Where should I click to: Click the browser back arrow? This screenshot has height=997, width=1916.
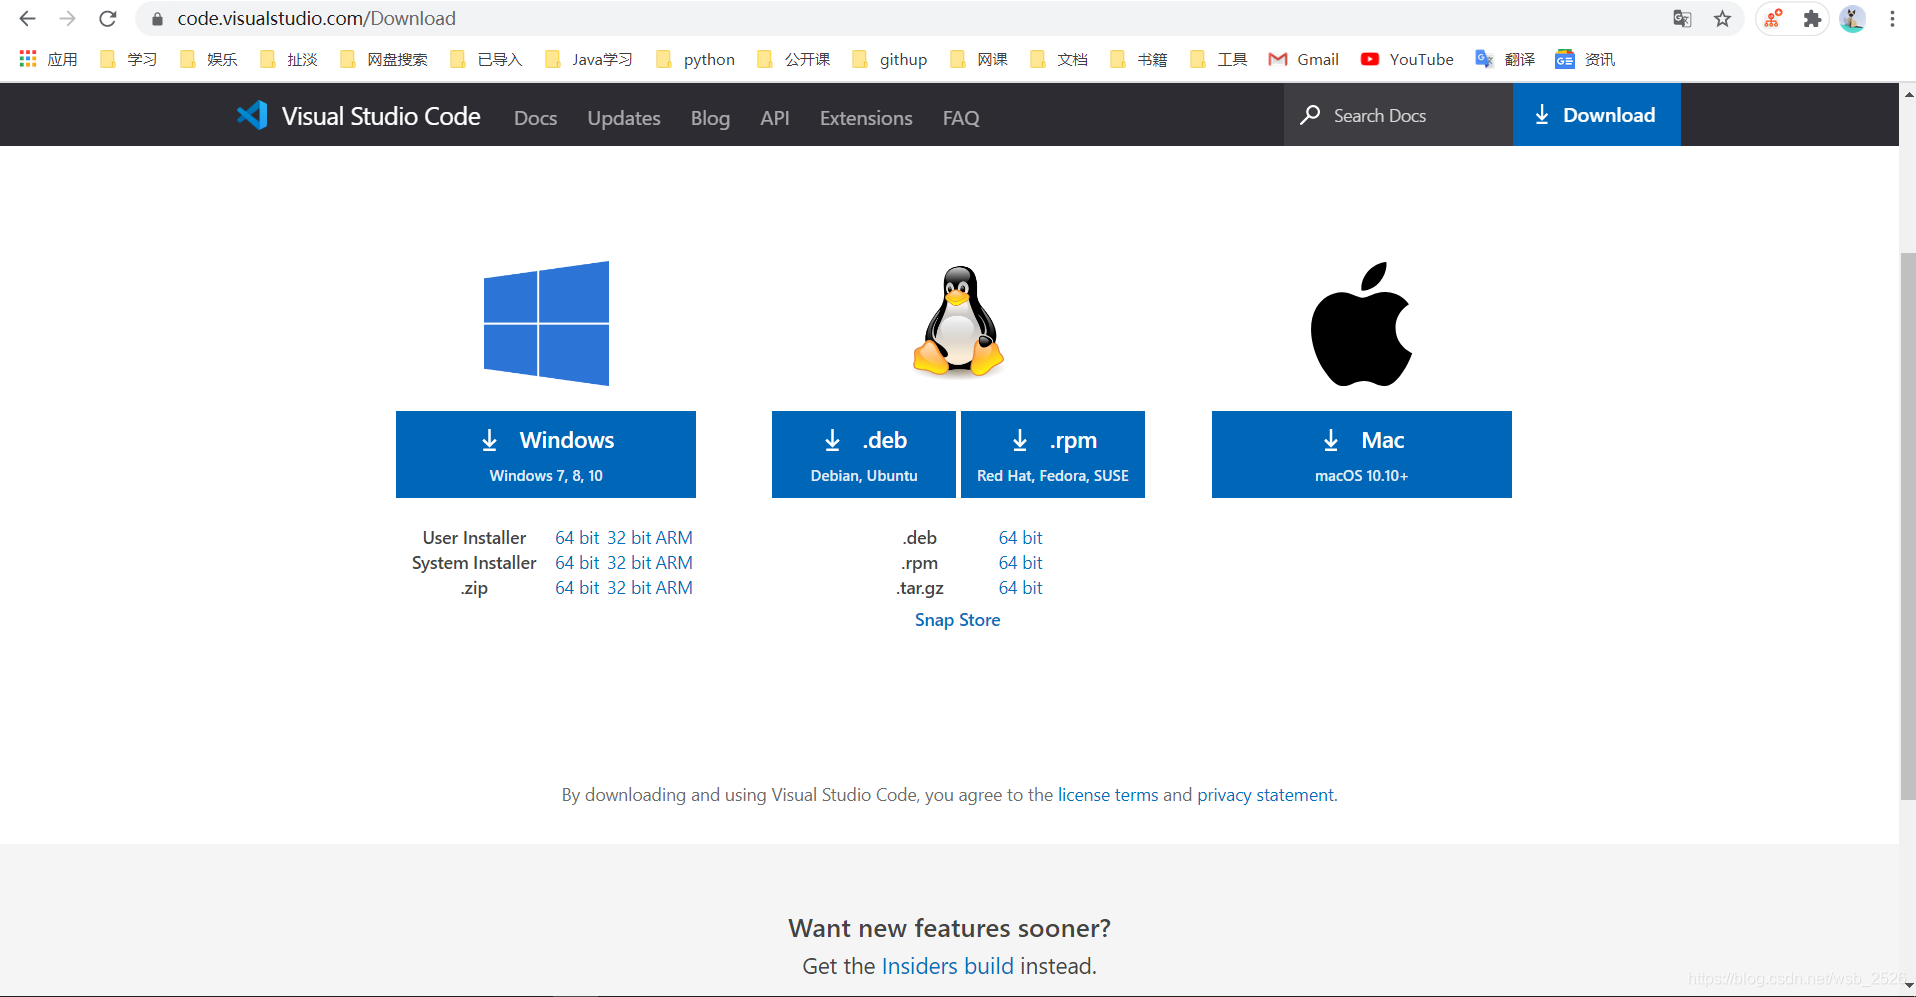[x=28, y=18]
